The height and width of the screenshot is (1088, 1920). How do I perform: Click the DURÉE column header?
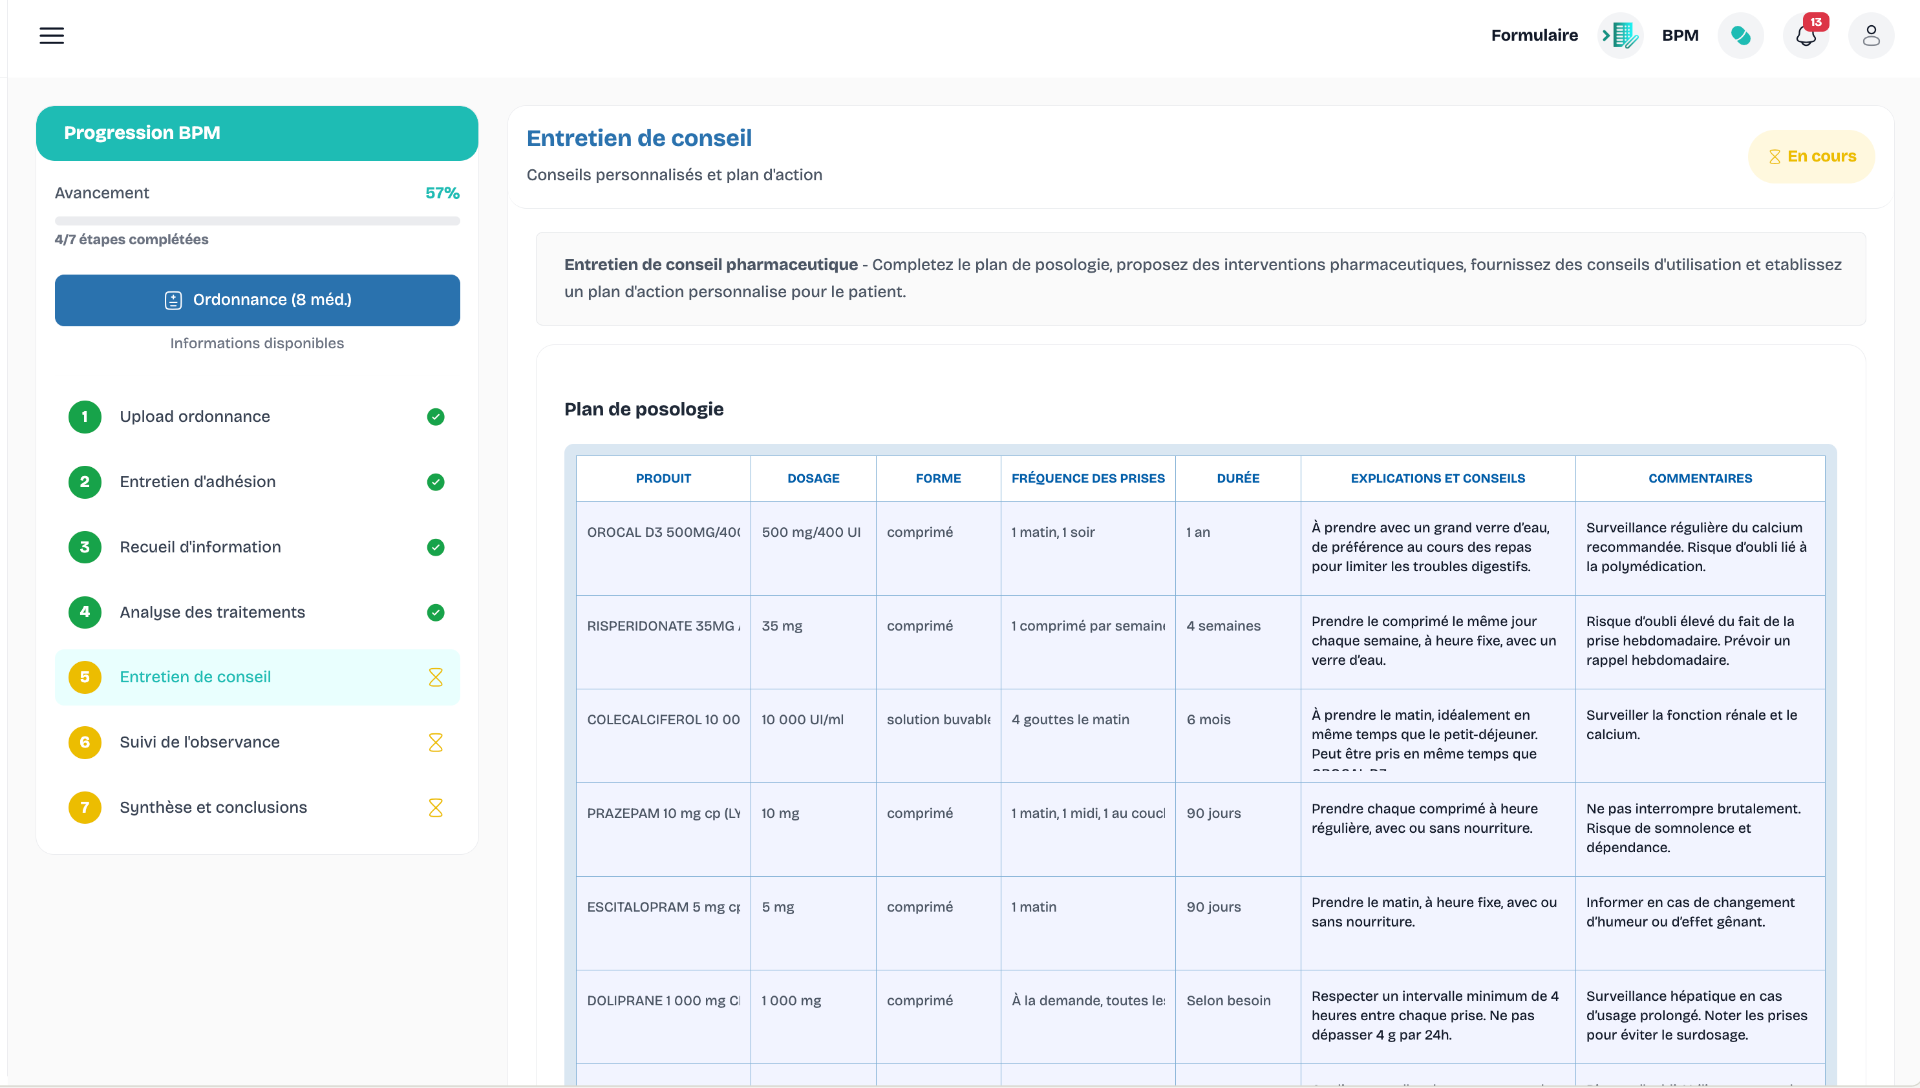click(x=1238, y=479)
